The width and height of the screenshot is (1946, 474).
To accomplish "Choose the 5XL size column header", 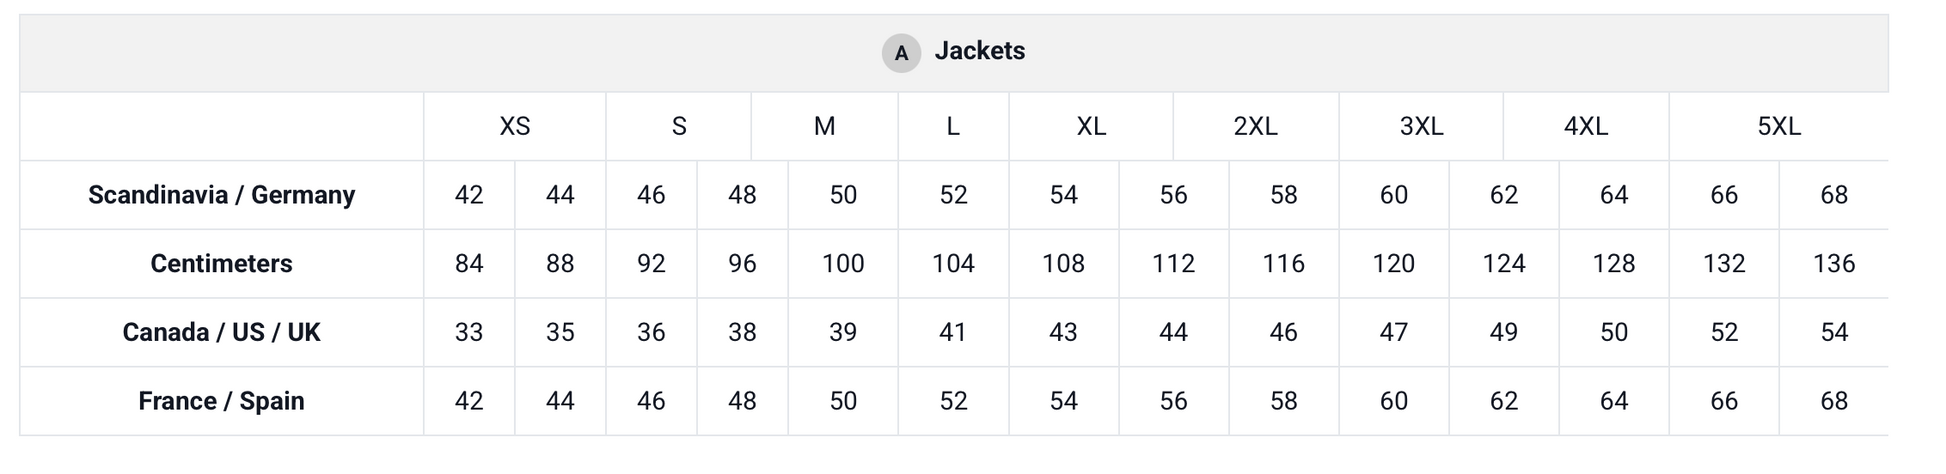I will coord(1778,127).
